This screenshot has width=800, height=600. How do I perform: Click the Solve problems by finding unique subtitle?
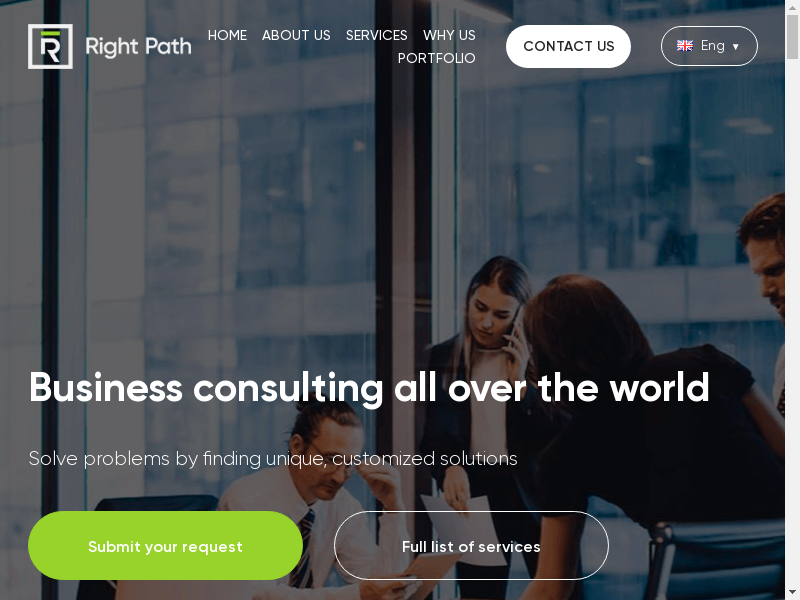(273, 459)
